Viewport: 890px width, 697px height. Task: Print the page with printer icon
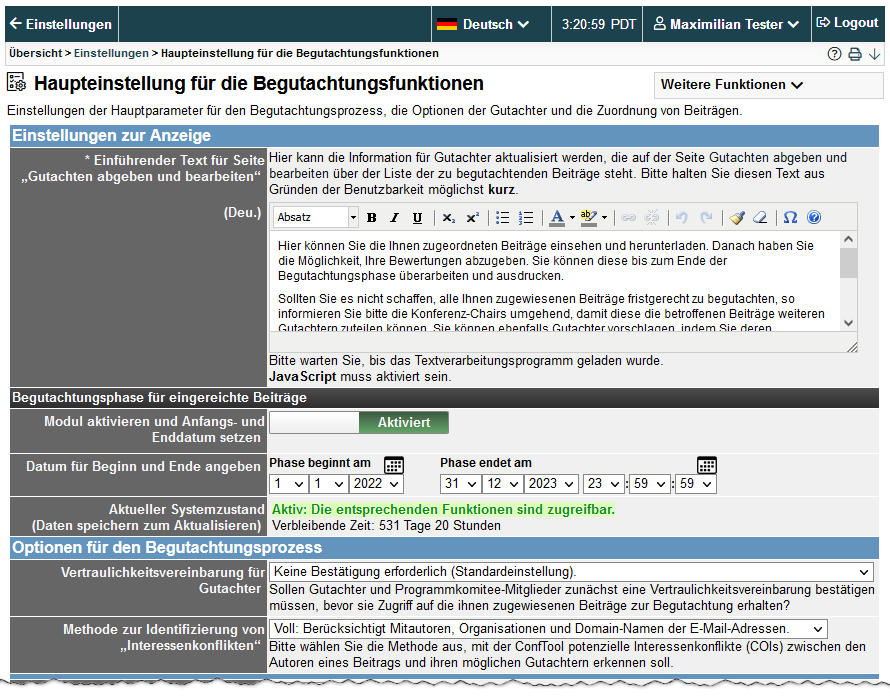pos(855,54)
